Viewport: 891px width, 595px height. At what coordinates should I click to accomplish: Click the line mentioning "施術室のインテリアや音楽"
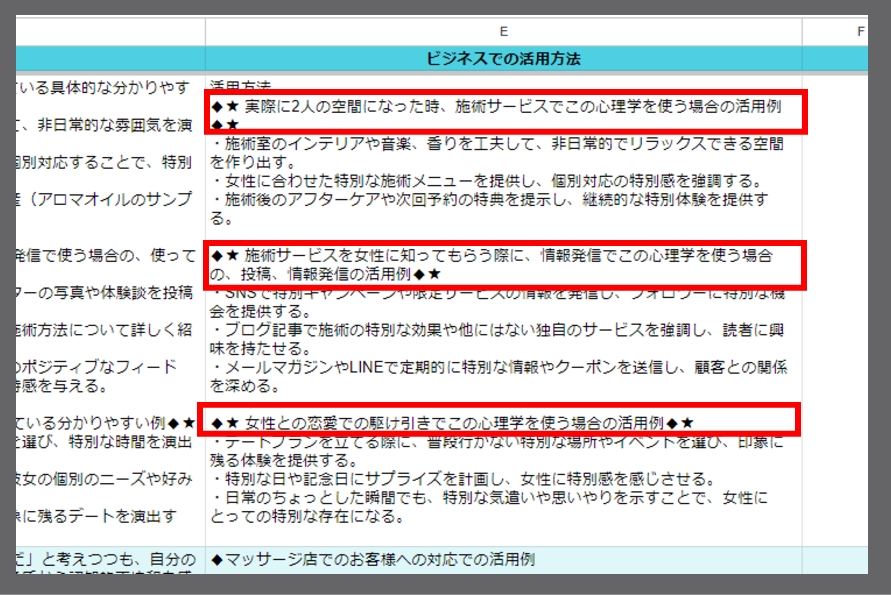tap(495, 144)
